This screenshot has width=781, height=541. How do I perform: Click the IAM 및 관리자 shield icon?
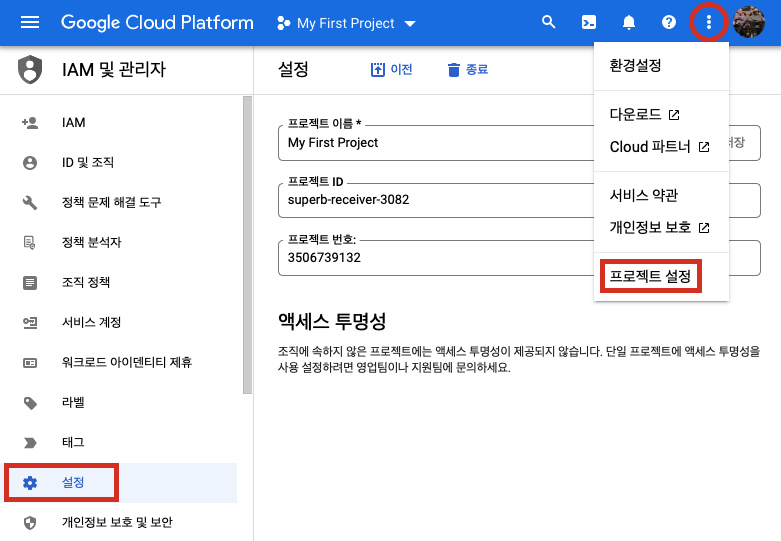click(30, 69)
